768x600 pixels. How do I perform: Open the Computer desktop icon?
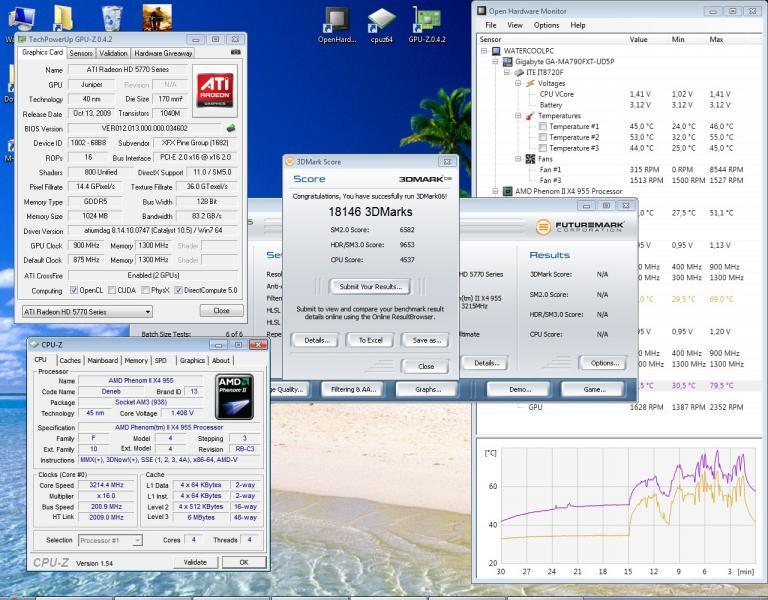click(21, 20)
